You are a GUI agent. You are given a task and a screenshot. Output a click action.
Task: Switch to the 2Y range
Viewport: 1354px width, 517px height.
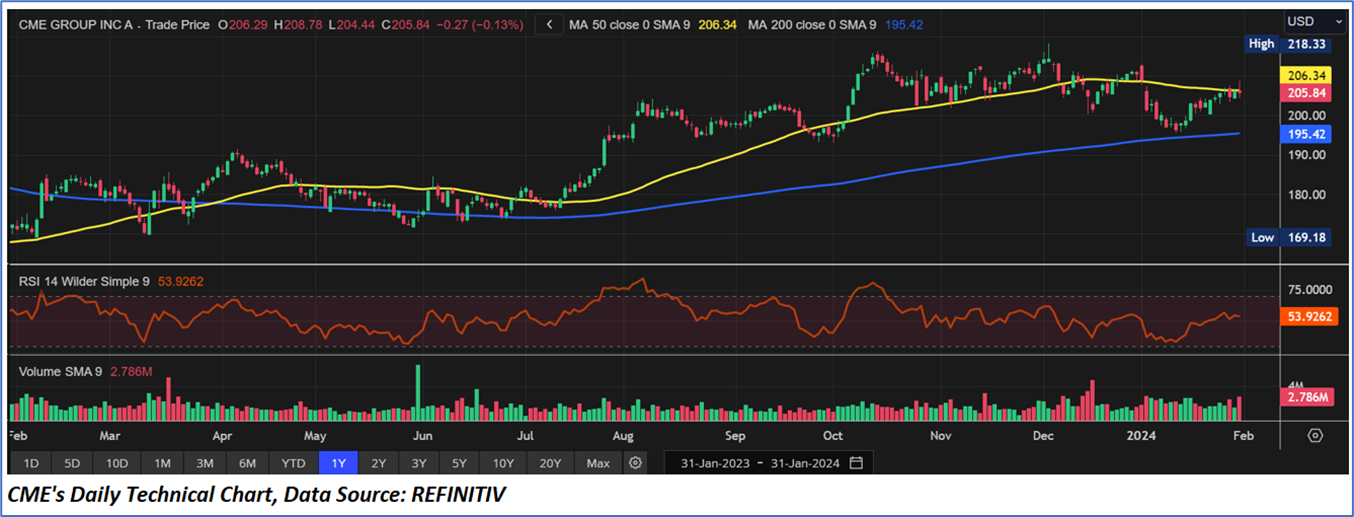(x=378, y=463)
